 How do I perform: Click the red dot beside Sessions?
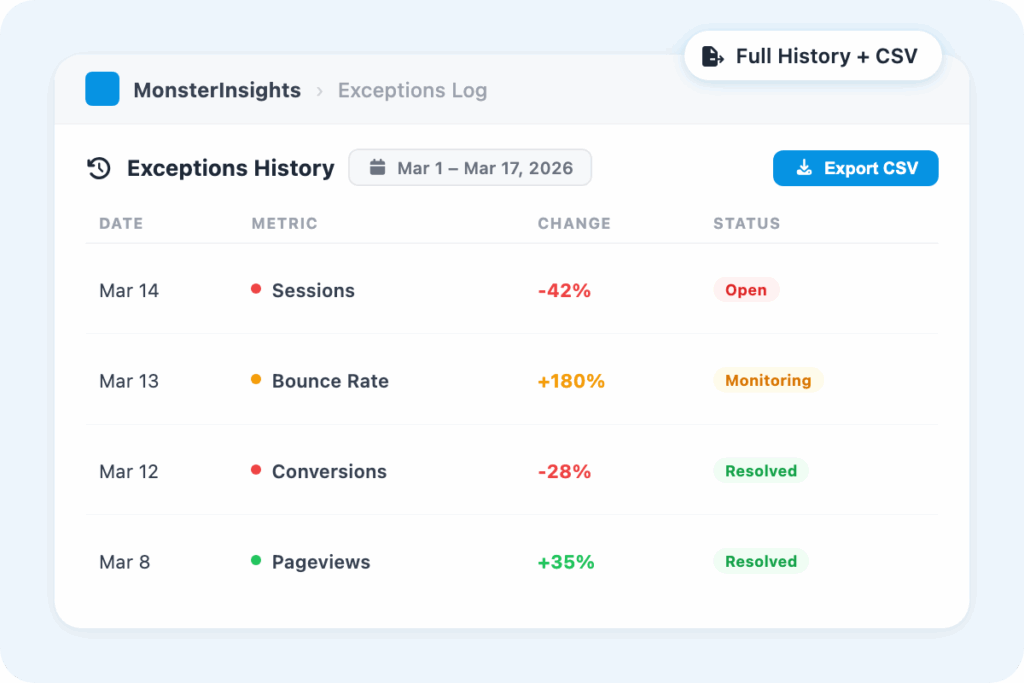point(256,289)
